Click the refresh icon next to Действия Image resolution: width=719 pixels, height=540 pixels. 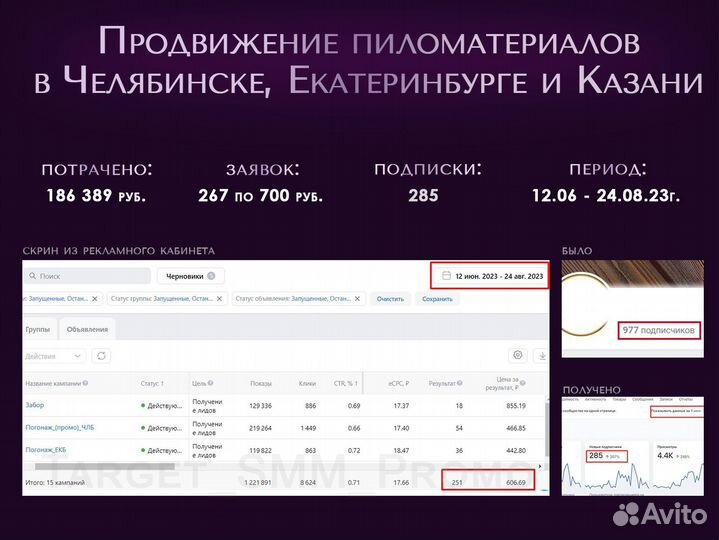pyautogui.click(x=101, y=356)
